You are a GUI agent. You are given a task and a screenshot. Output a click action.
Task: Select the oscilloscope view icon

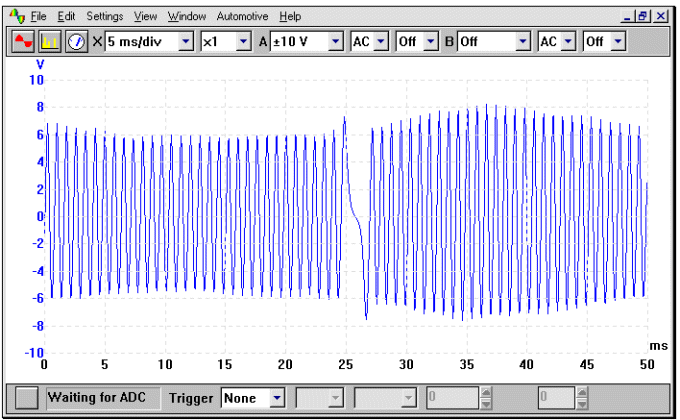coord(21,42)
